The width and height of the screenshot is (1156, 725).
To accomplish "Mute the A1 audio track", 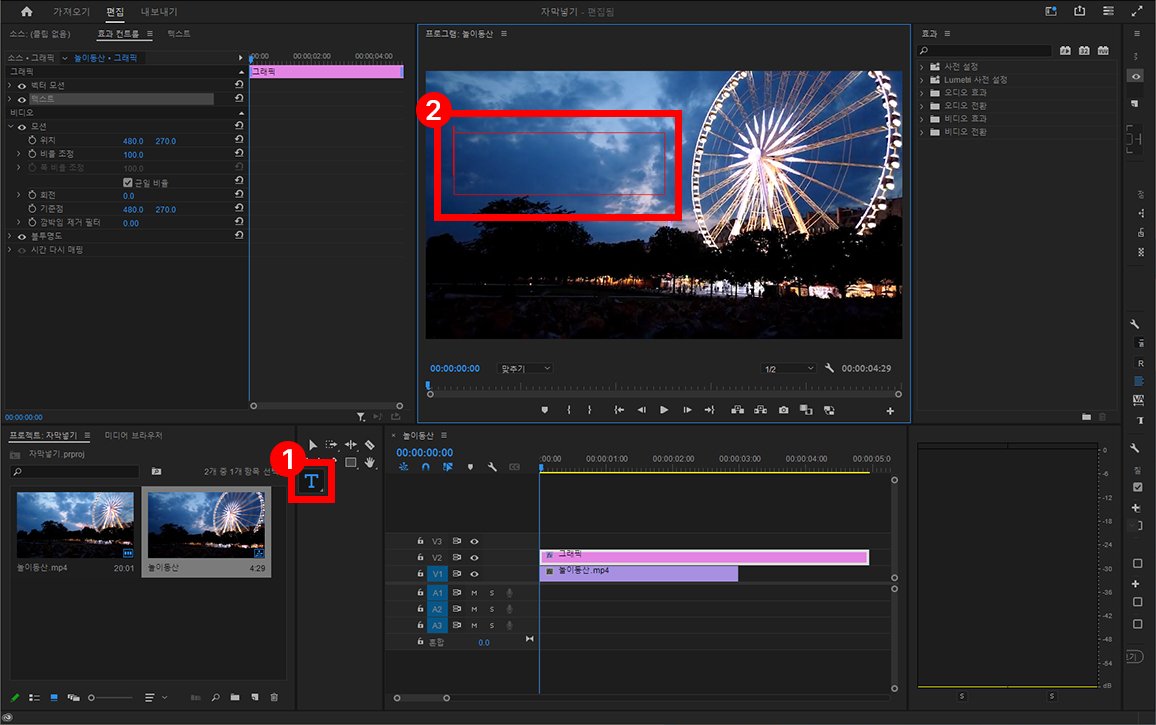I will pyautogui.click(x=474, y=593).
